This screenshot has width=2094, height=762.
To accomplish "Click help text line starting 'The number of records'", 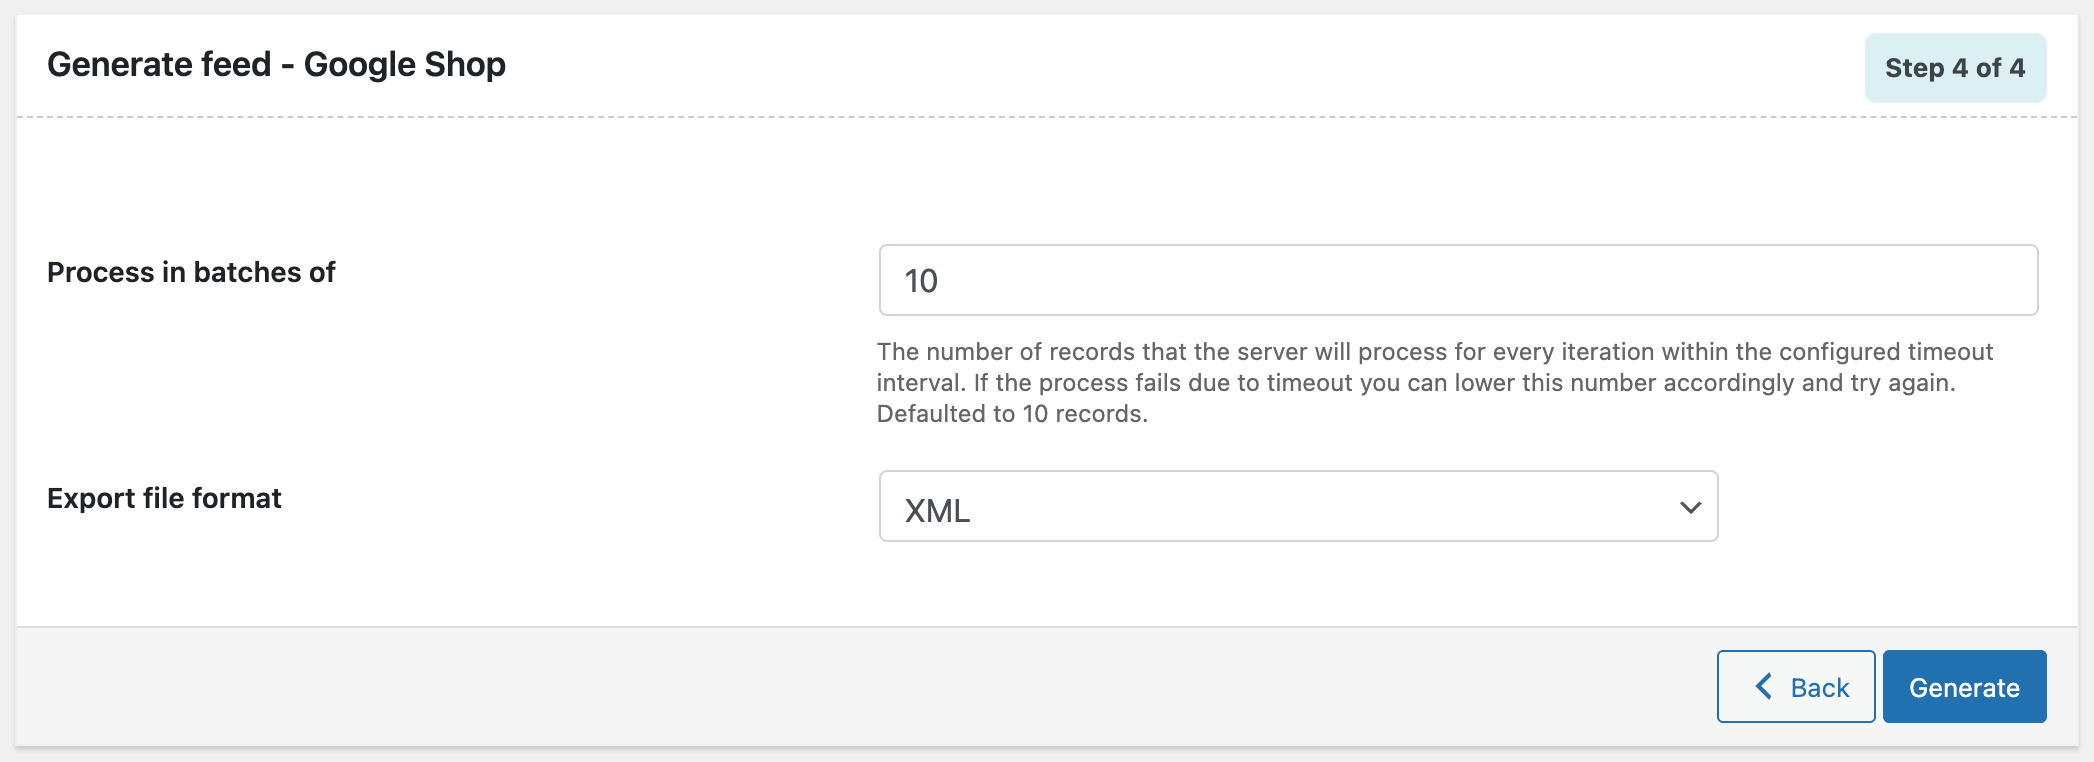I will (x=1434, y=352).
